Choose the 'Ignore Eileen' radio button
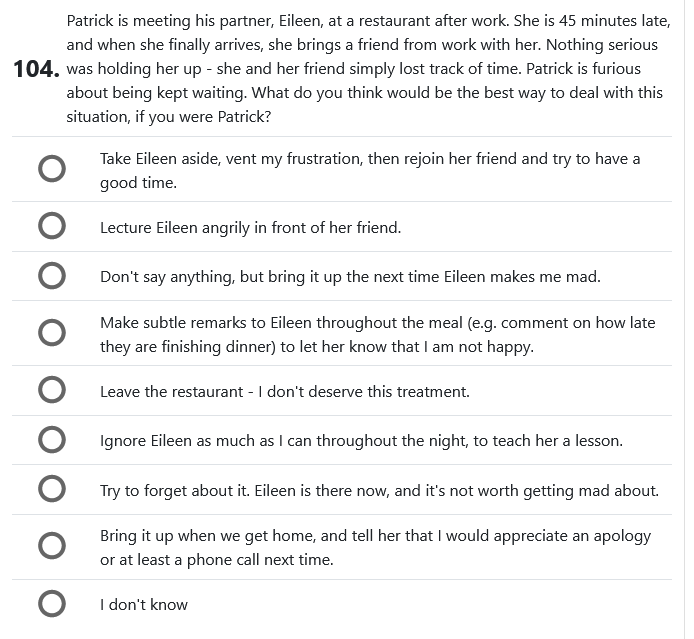Image resolution: width=694 pixels, height=639 pixels. click(52, 440)
